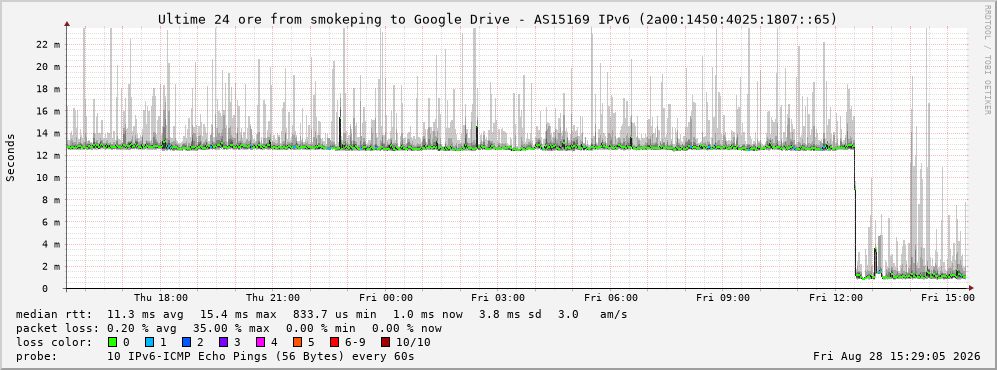Click the magenta loss color 4 swatch
997x370 pixels.
click(260, 342)
